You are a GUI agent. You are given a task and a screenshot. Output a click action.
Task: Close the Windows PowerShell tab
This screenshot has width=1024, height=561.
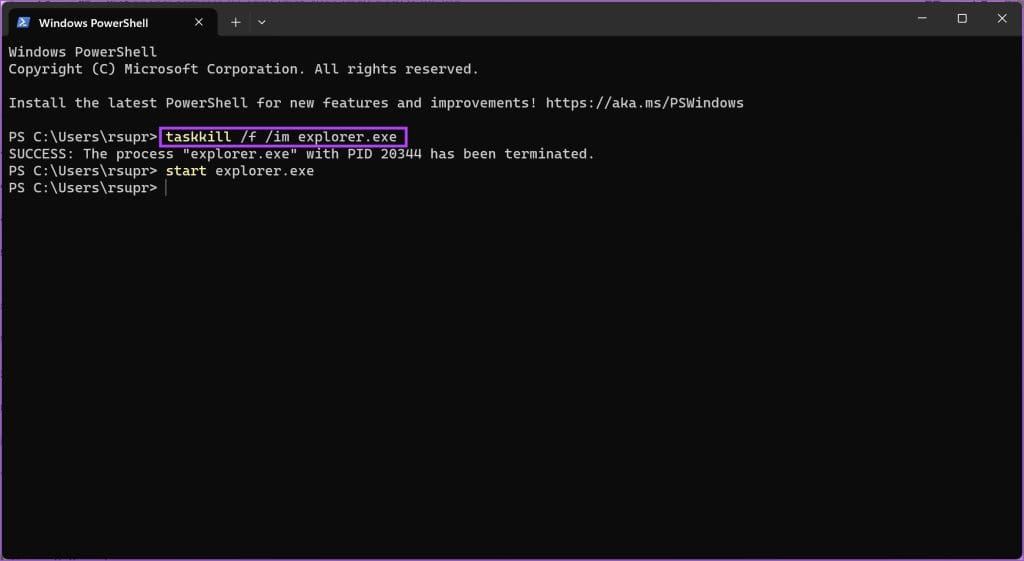pyautogui.click(x=199, y=22)
